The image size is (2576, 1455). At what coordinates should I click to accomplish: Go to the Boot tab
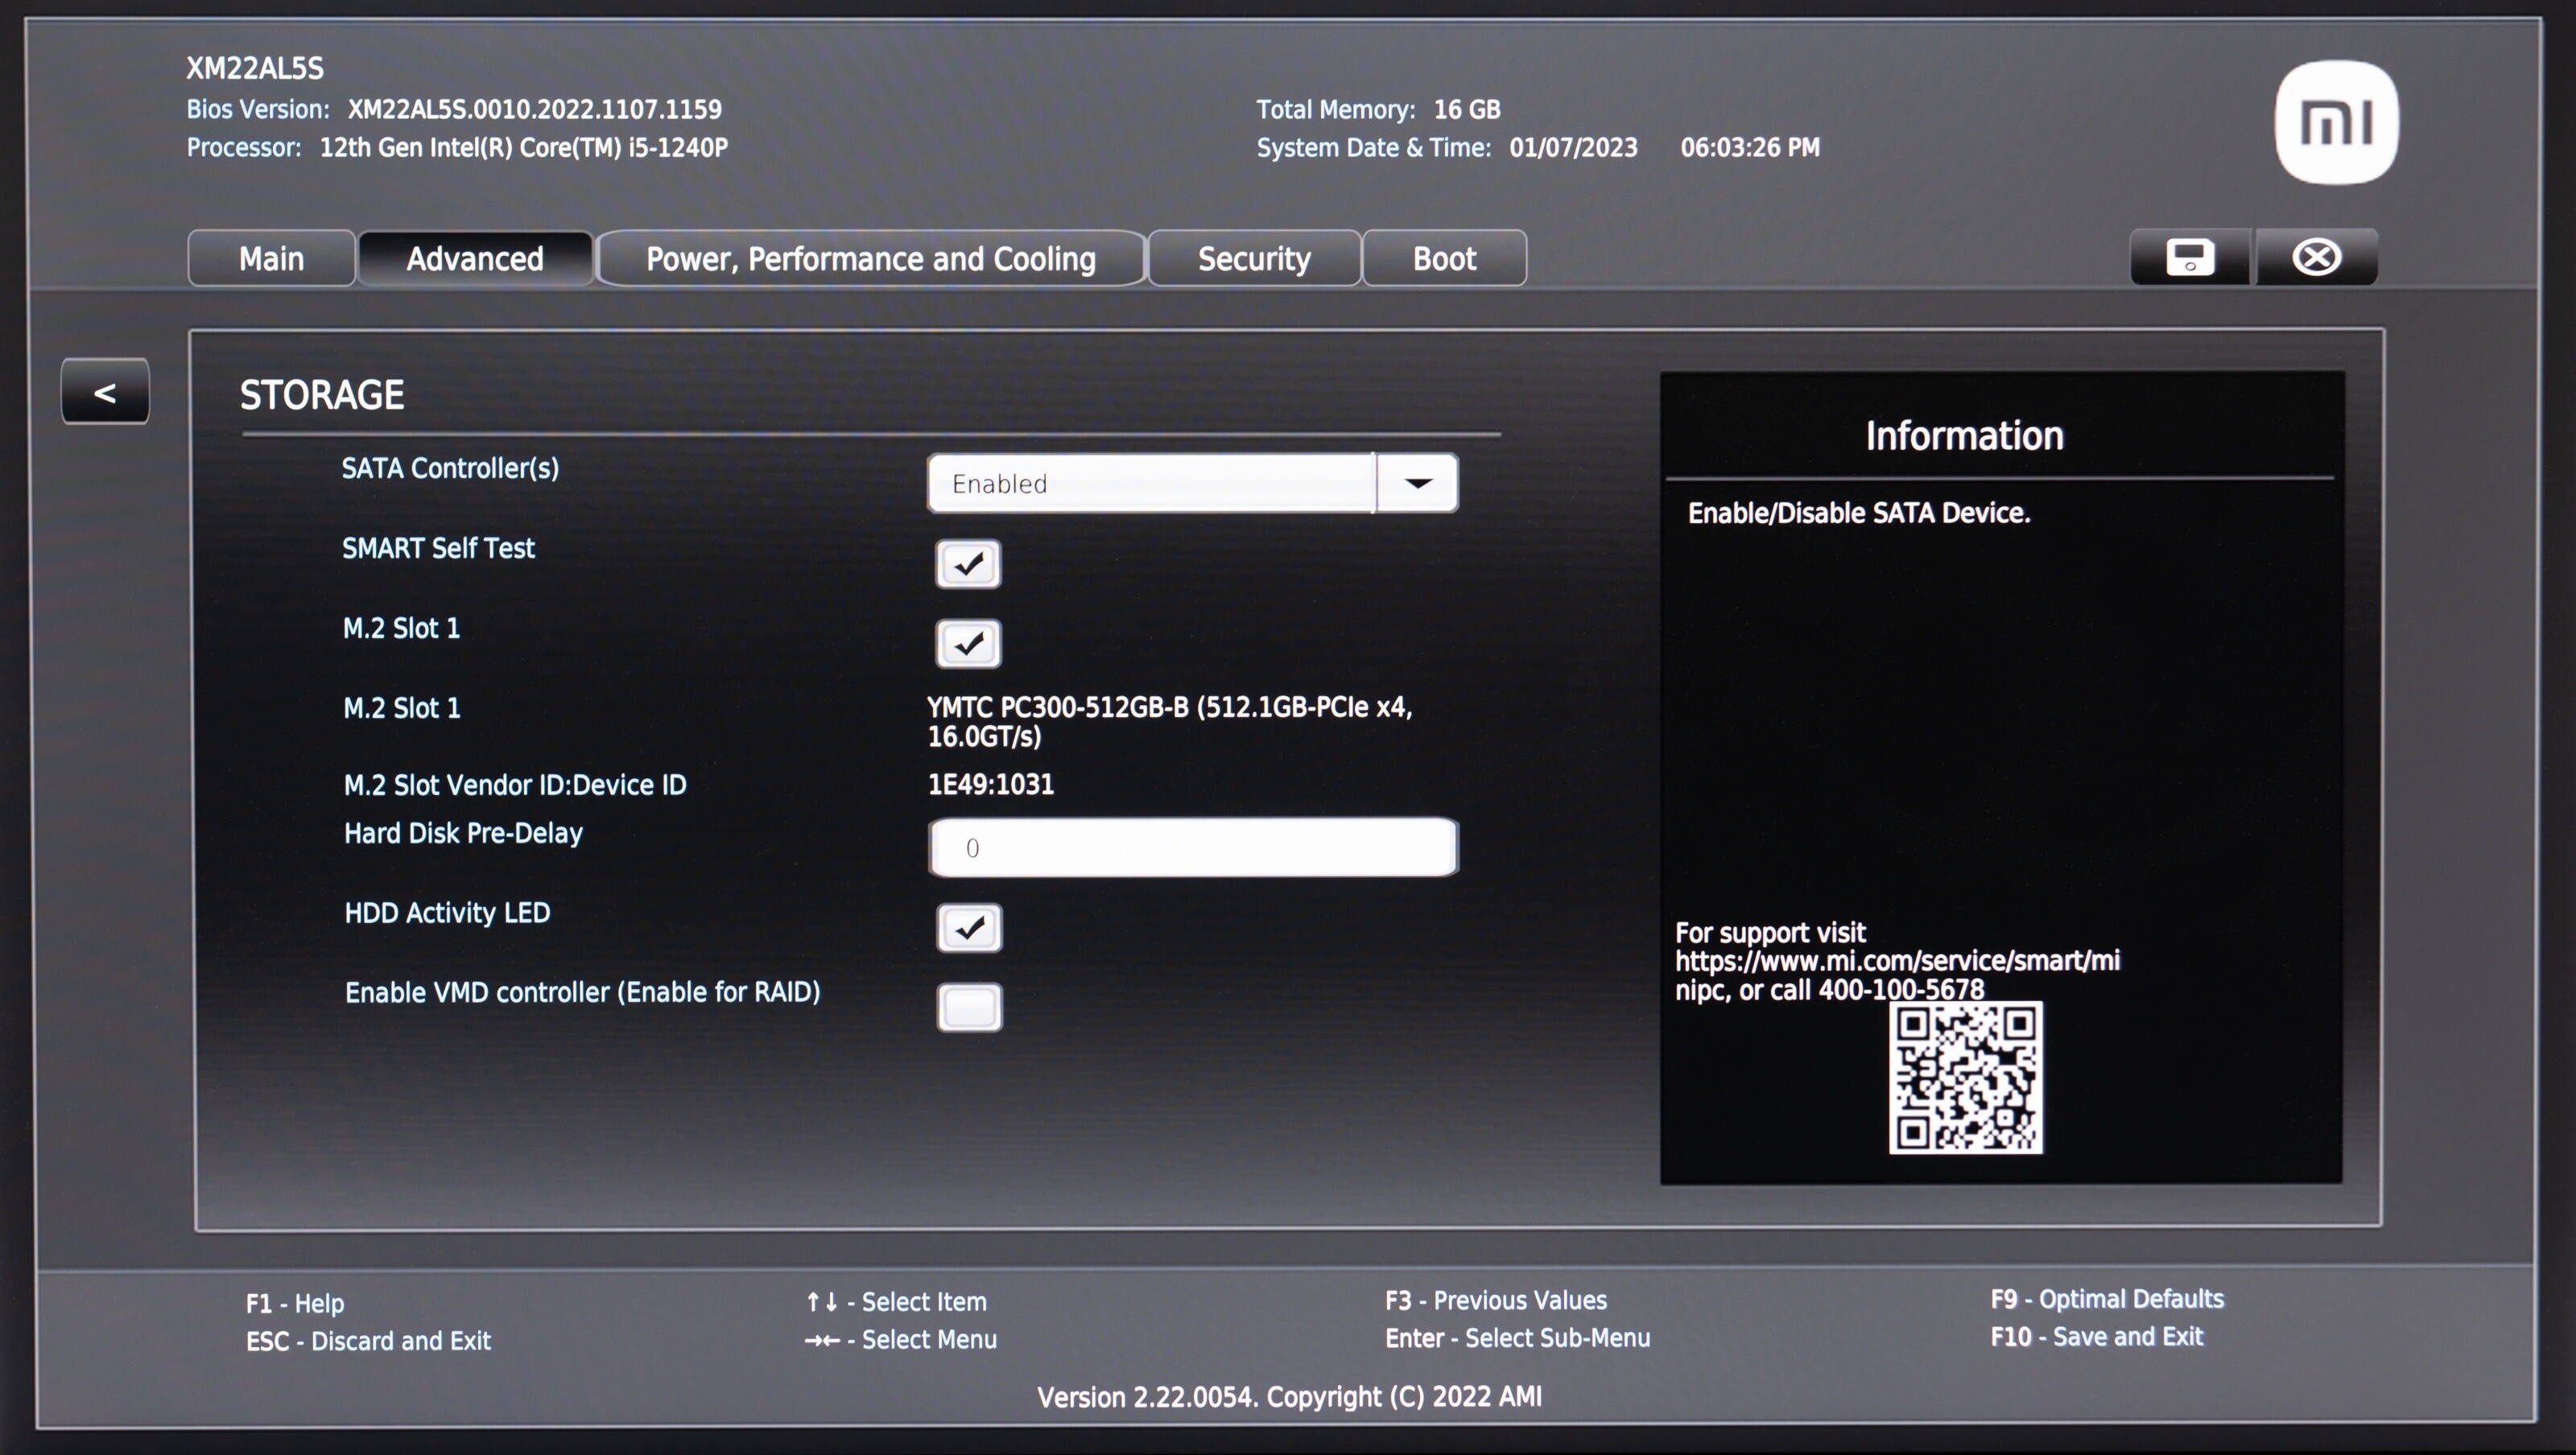pyautogui.click(x=1444, y=259)
